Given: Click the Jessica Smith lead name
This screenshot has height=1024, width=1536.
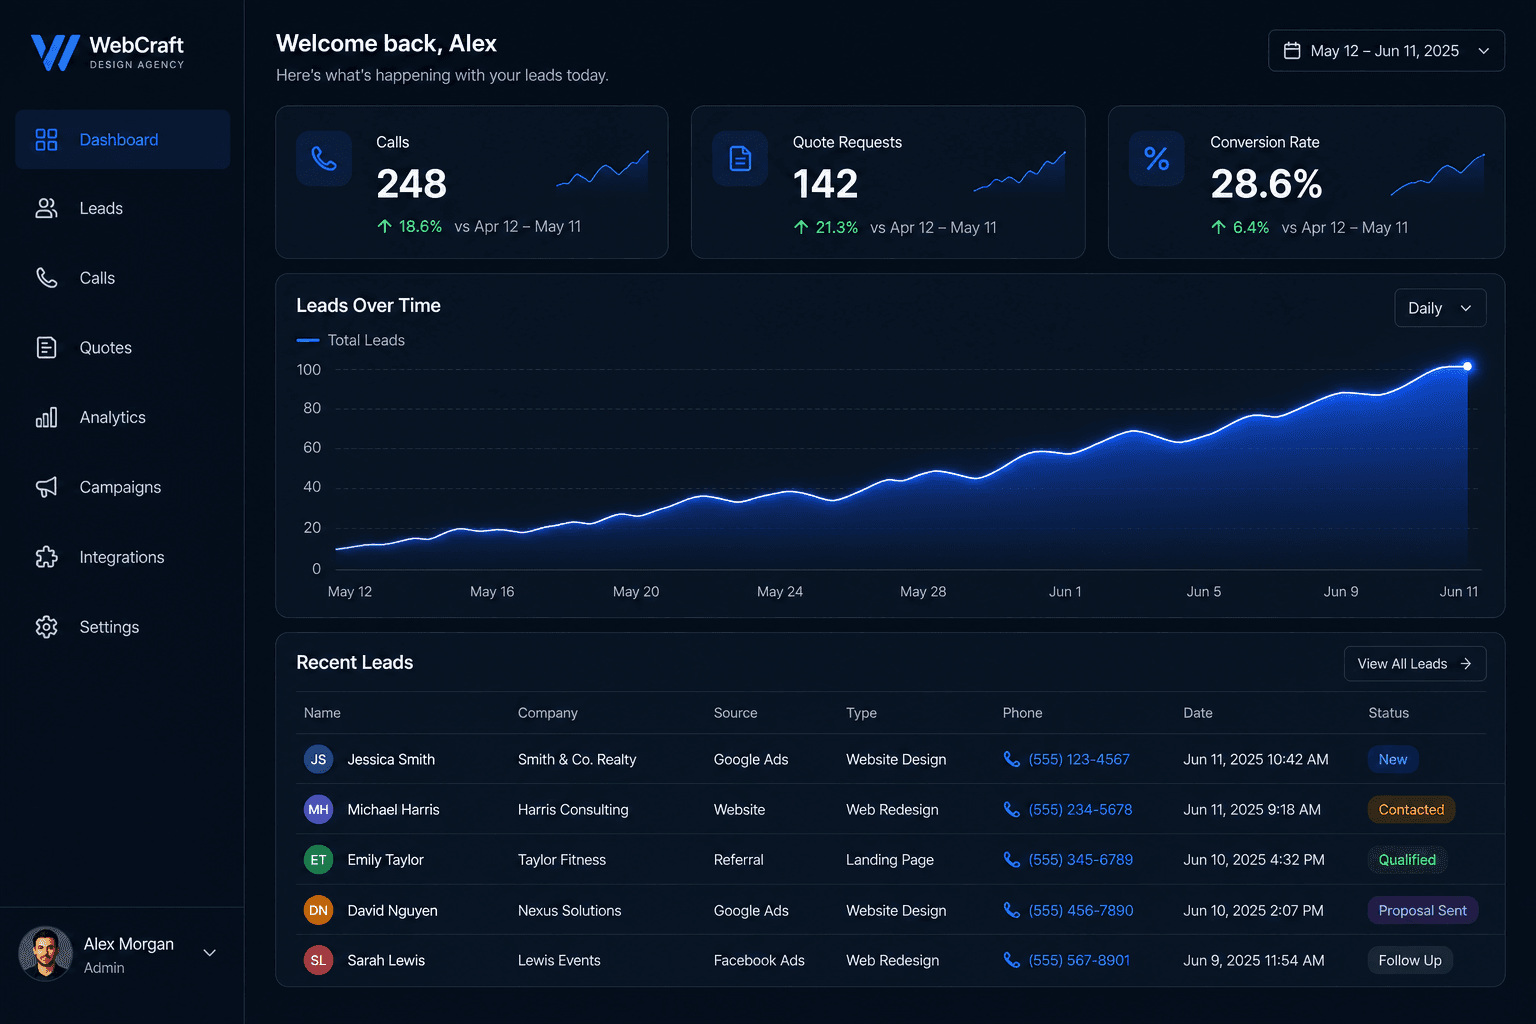Looking at the screenshot, I should (391, 759).
